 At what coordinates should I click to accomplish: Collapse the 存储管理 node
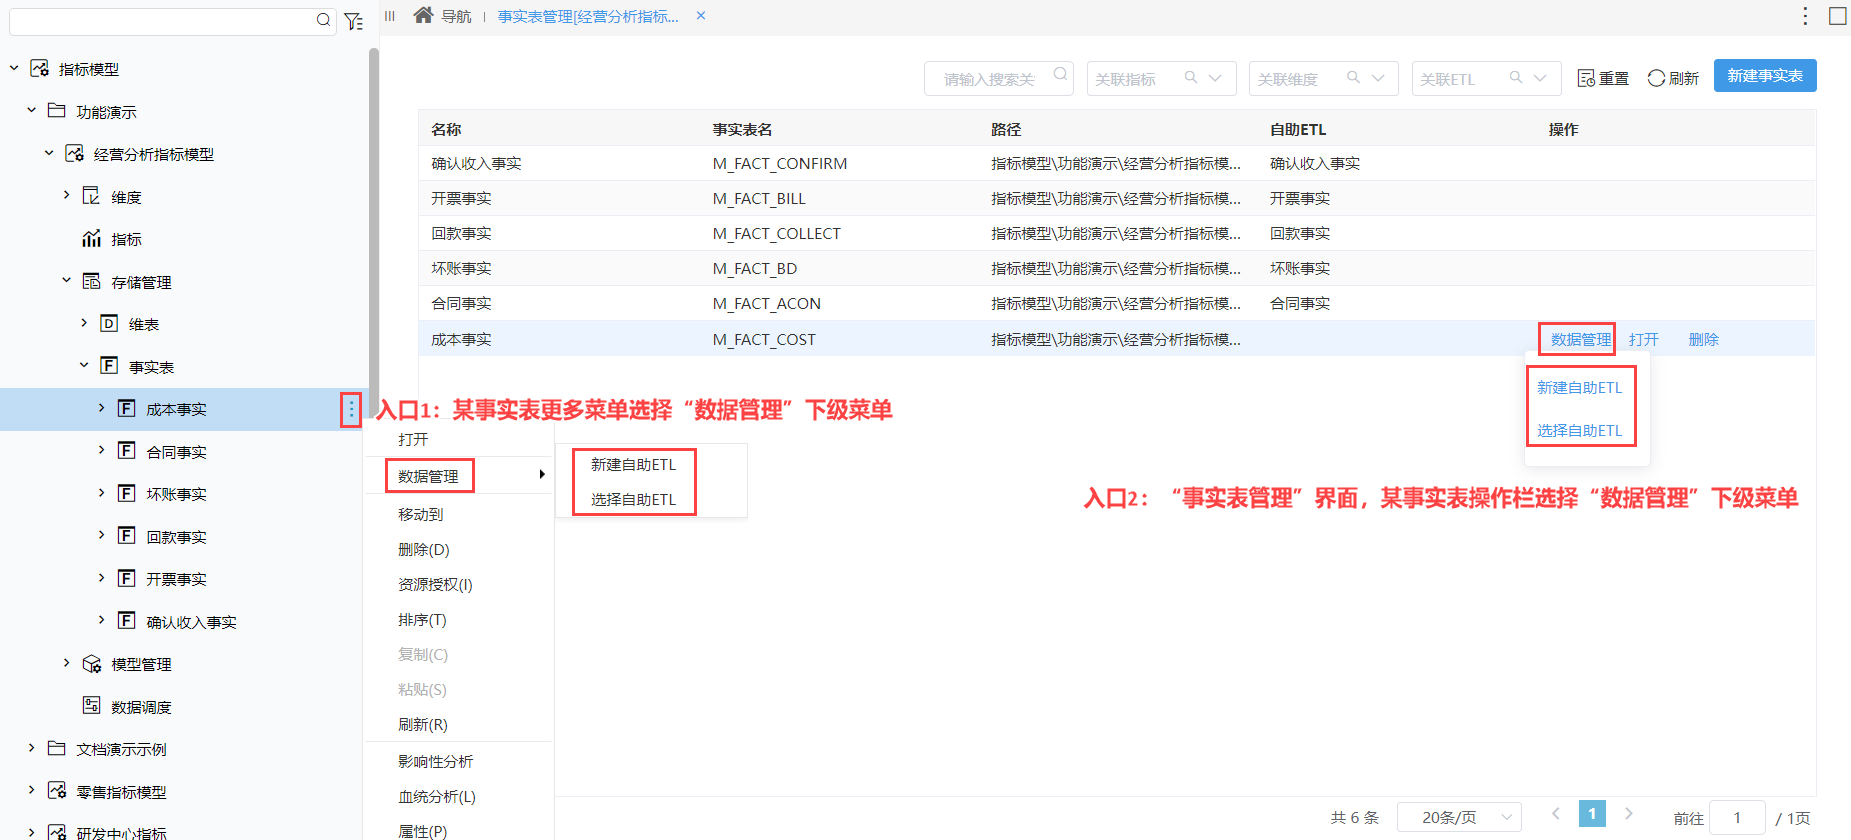point(67,281)
